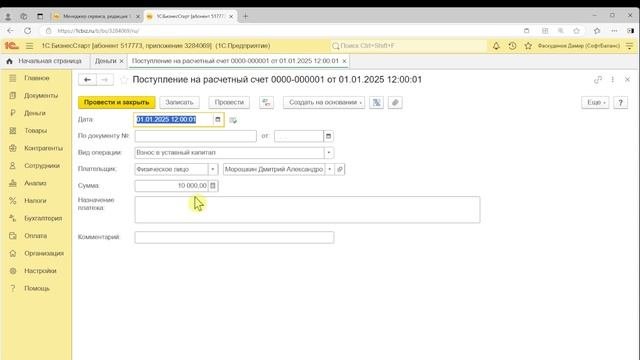Add document to favorites with star

coord(124,80)
